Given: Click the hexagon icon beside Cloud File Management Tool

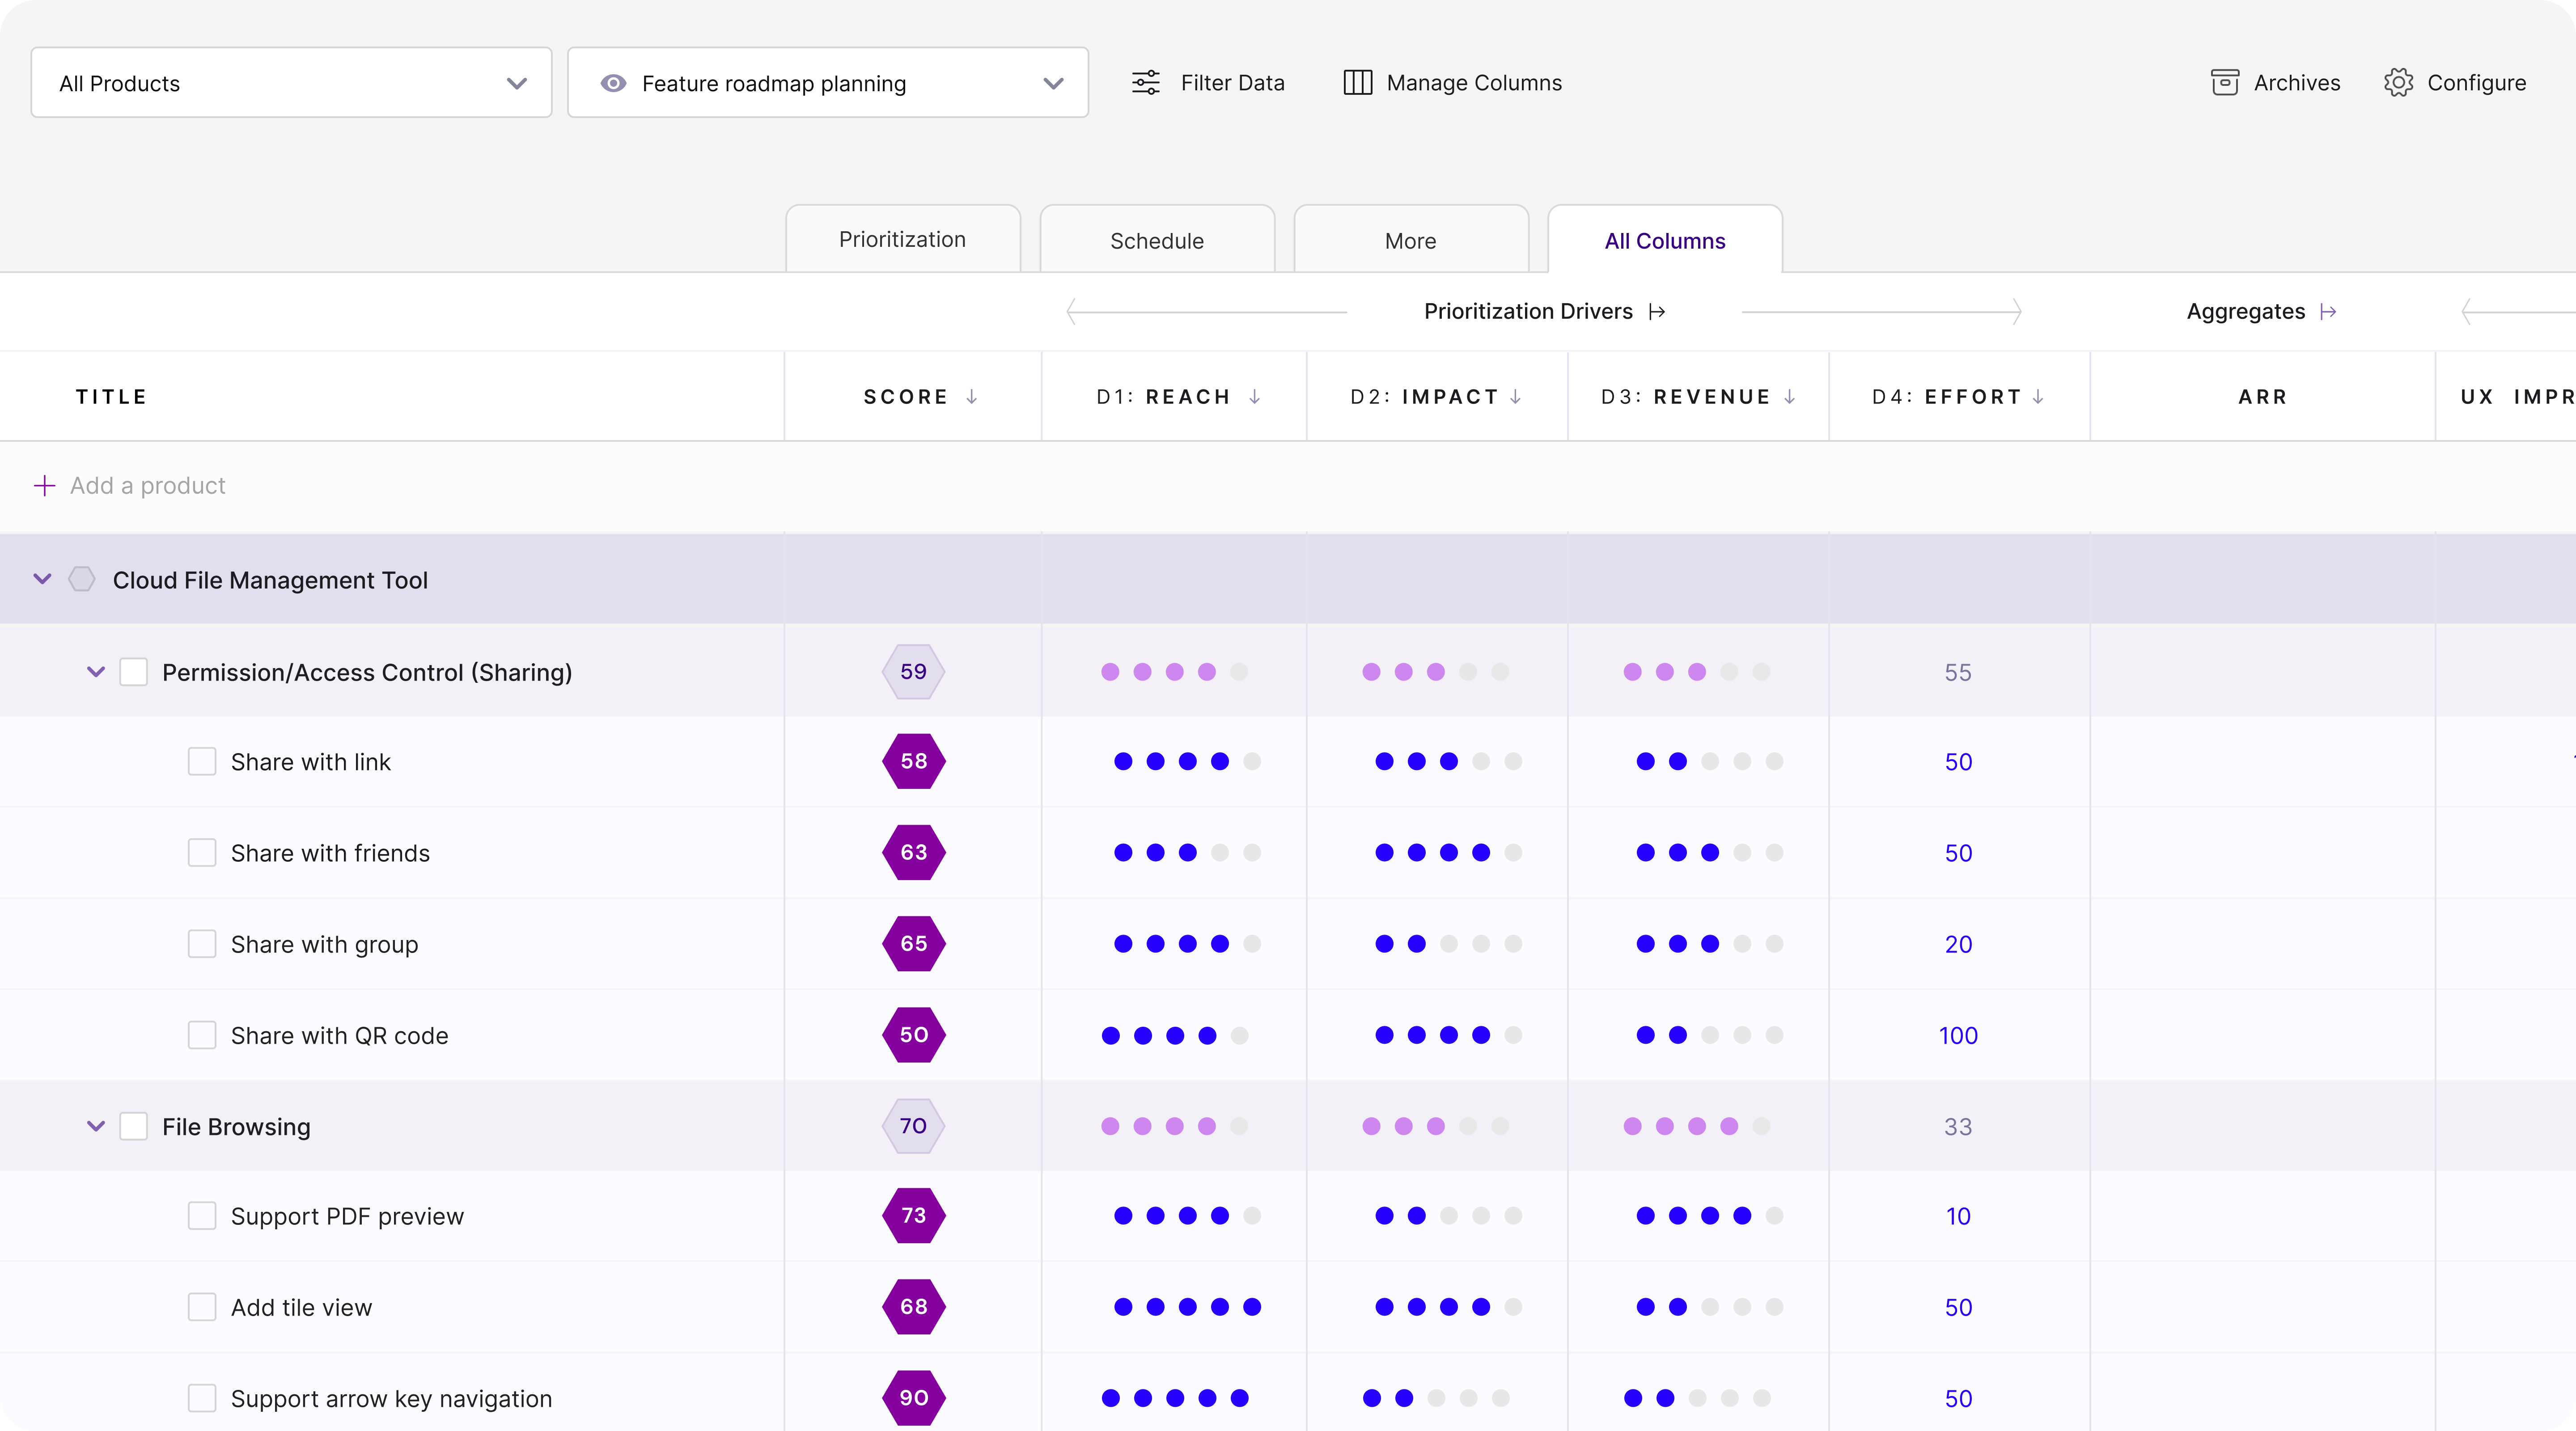Looking at the screenshot, I should [82, 579].
